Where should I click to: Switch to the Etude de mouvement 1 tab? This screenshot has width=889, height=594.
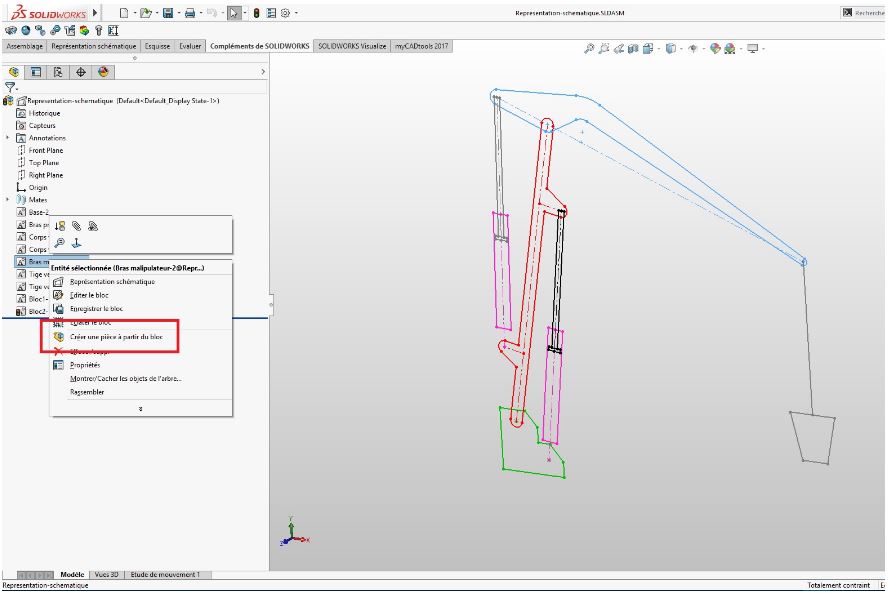pyautogui.click(x=165, y=575)
